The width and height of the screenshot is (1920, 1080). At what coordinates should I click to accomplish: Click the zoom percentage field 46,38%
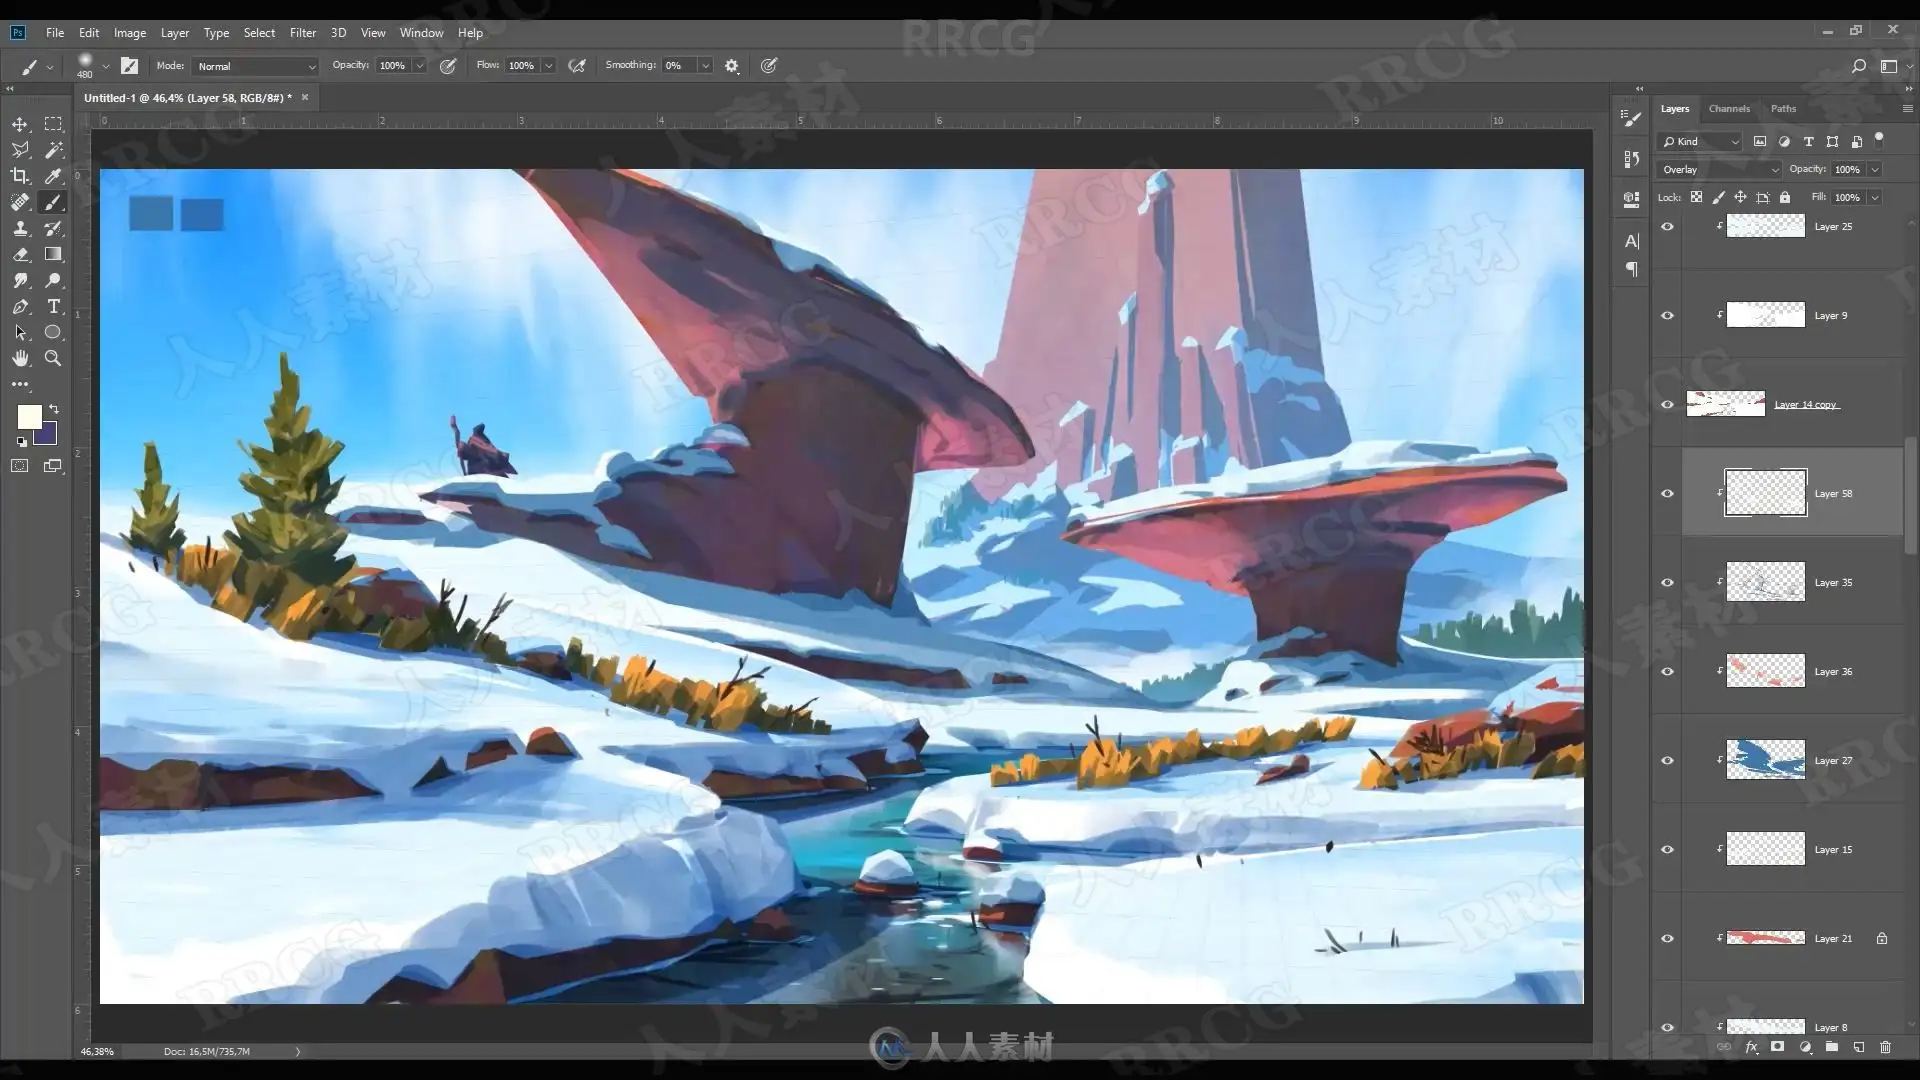97,1052
